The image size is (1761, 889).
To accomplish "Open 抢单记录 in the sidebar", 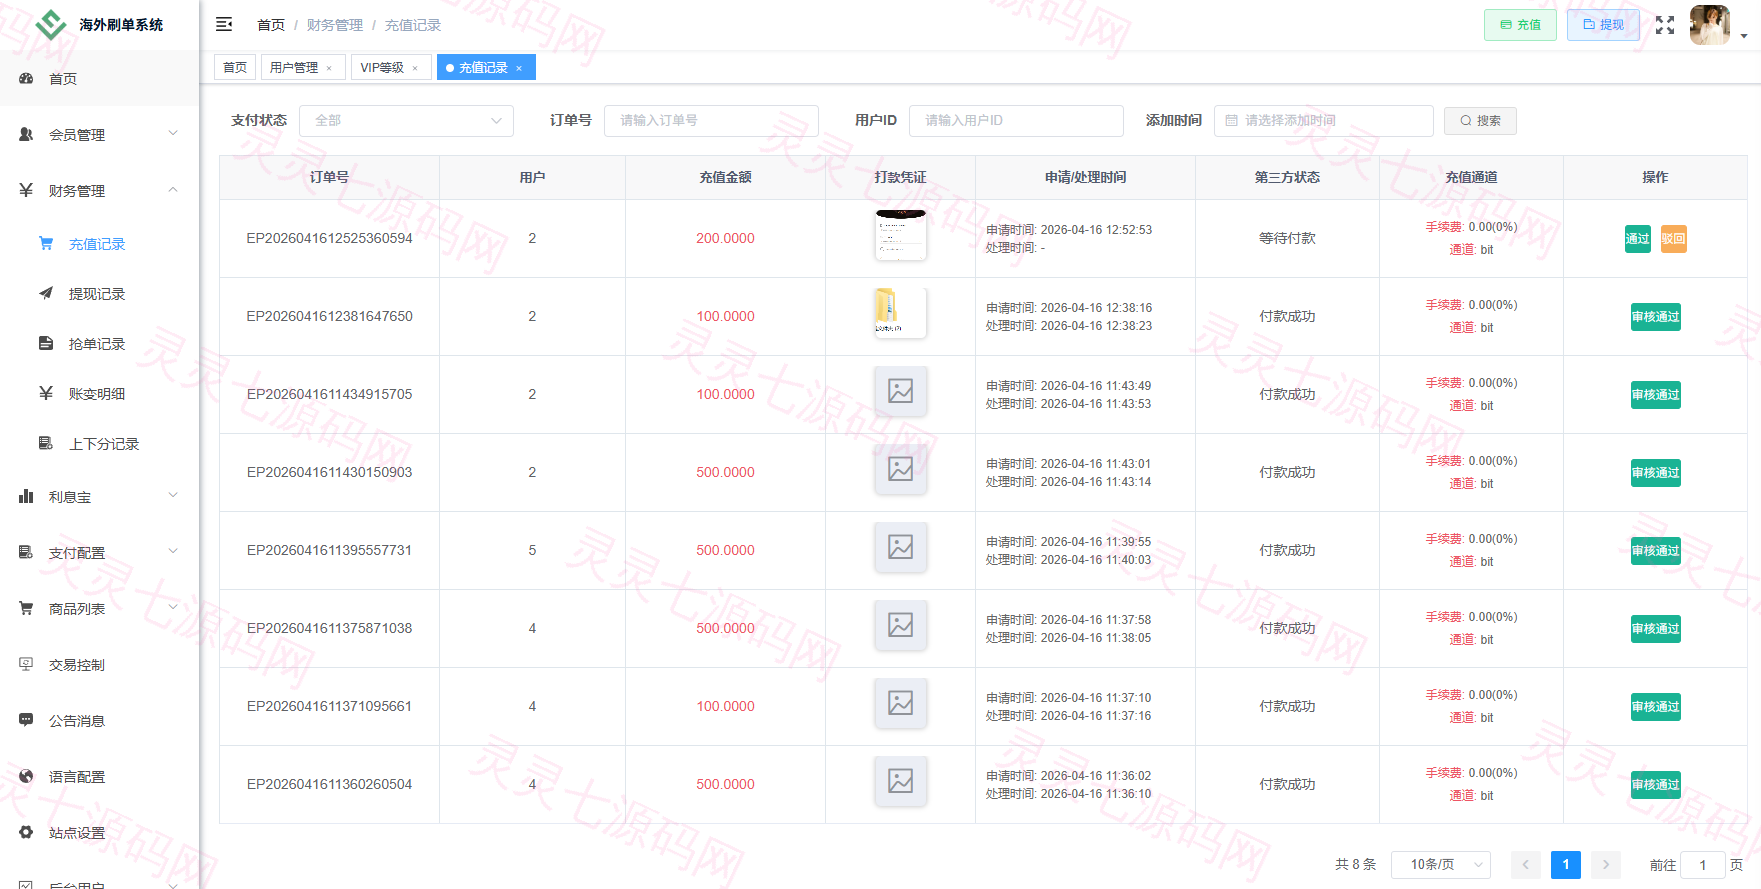I will click(97, 344).
